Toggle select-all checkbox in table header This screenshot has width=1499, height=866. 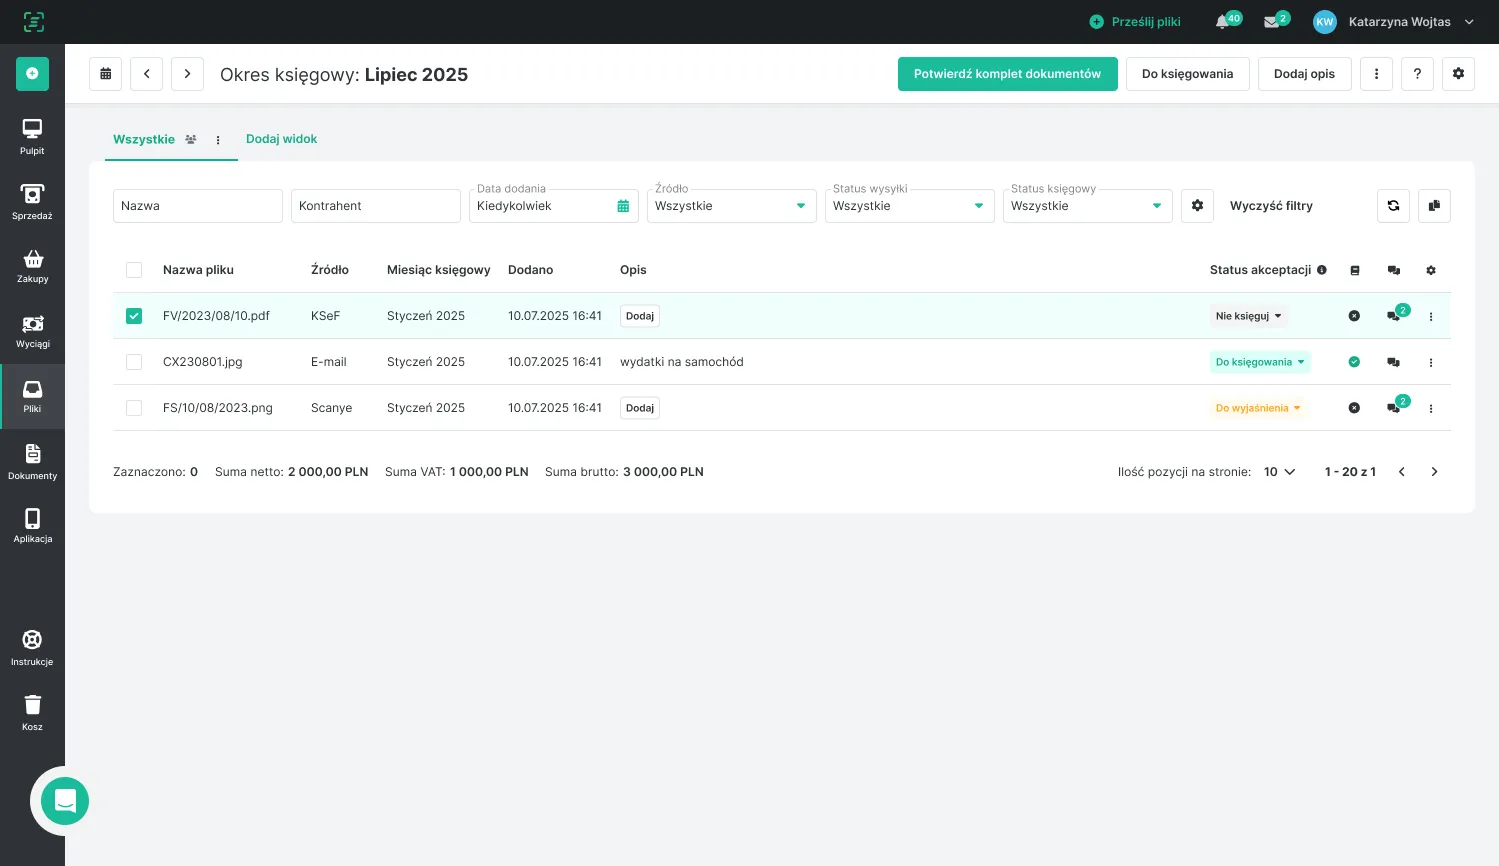tap(134, 270)
